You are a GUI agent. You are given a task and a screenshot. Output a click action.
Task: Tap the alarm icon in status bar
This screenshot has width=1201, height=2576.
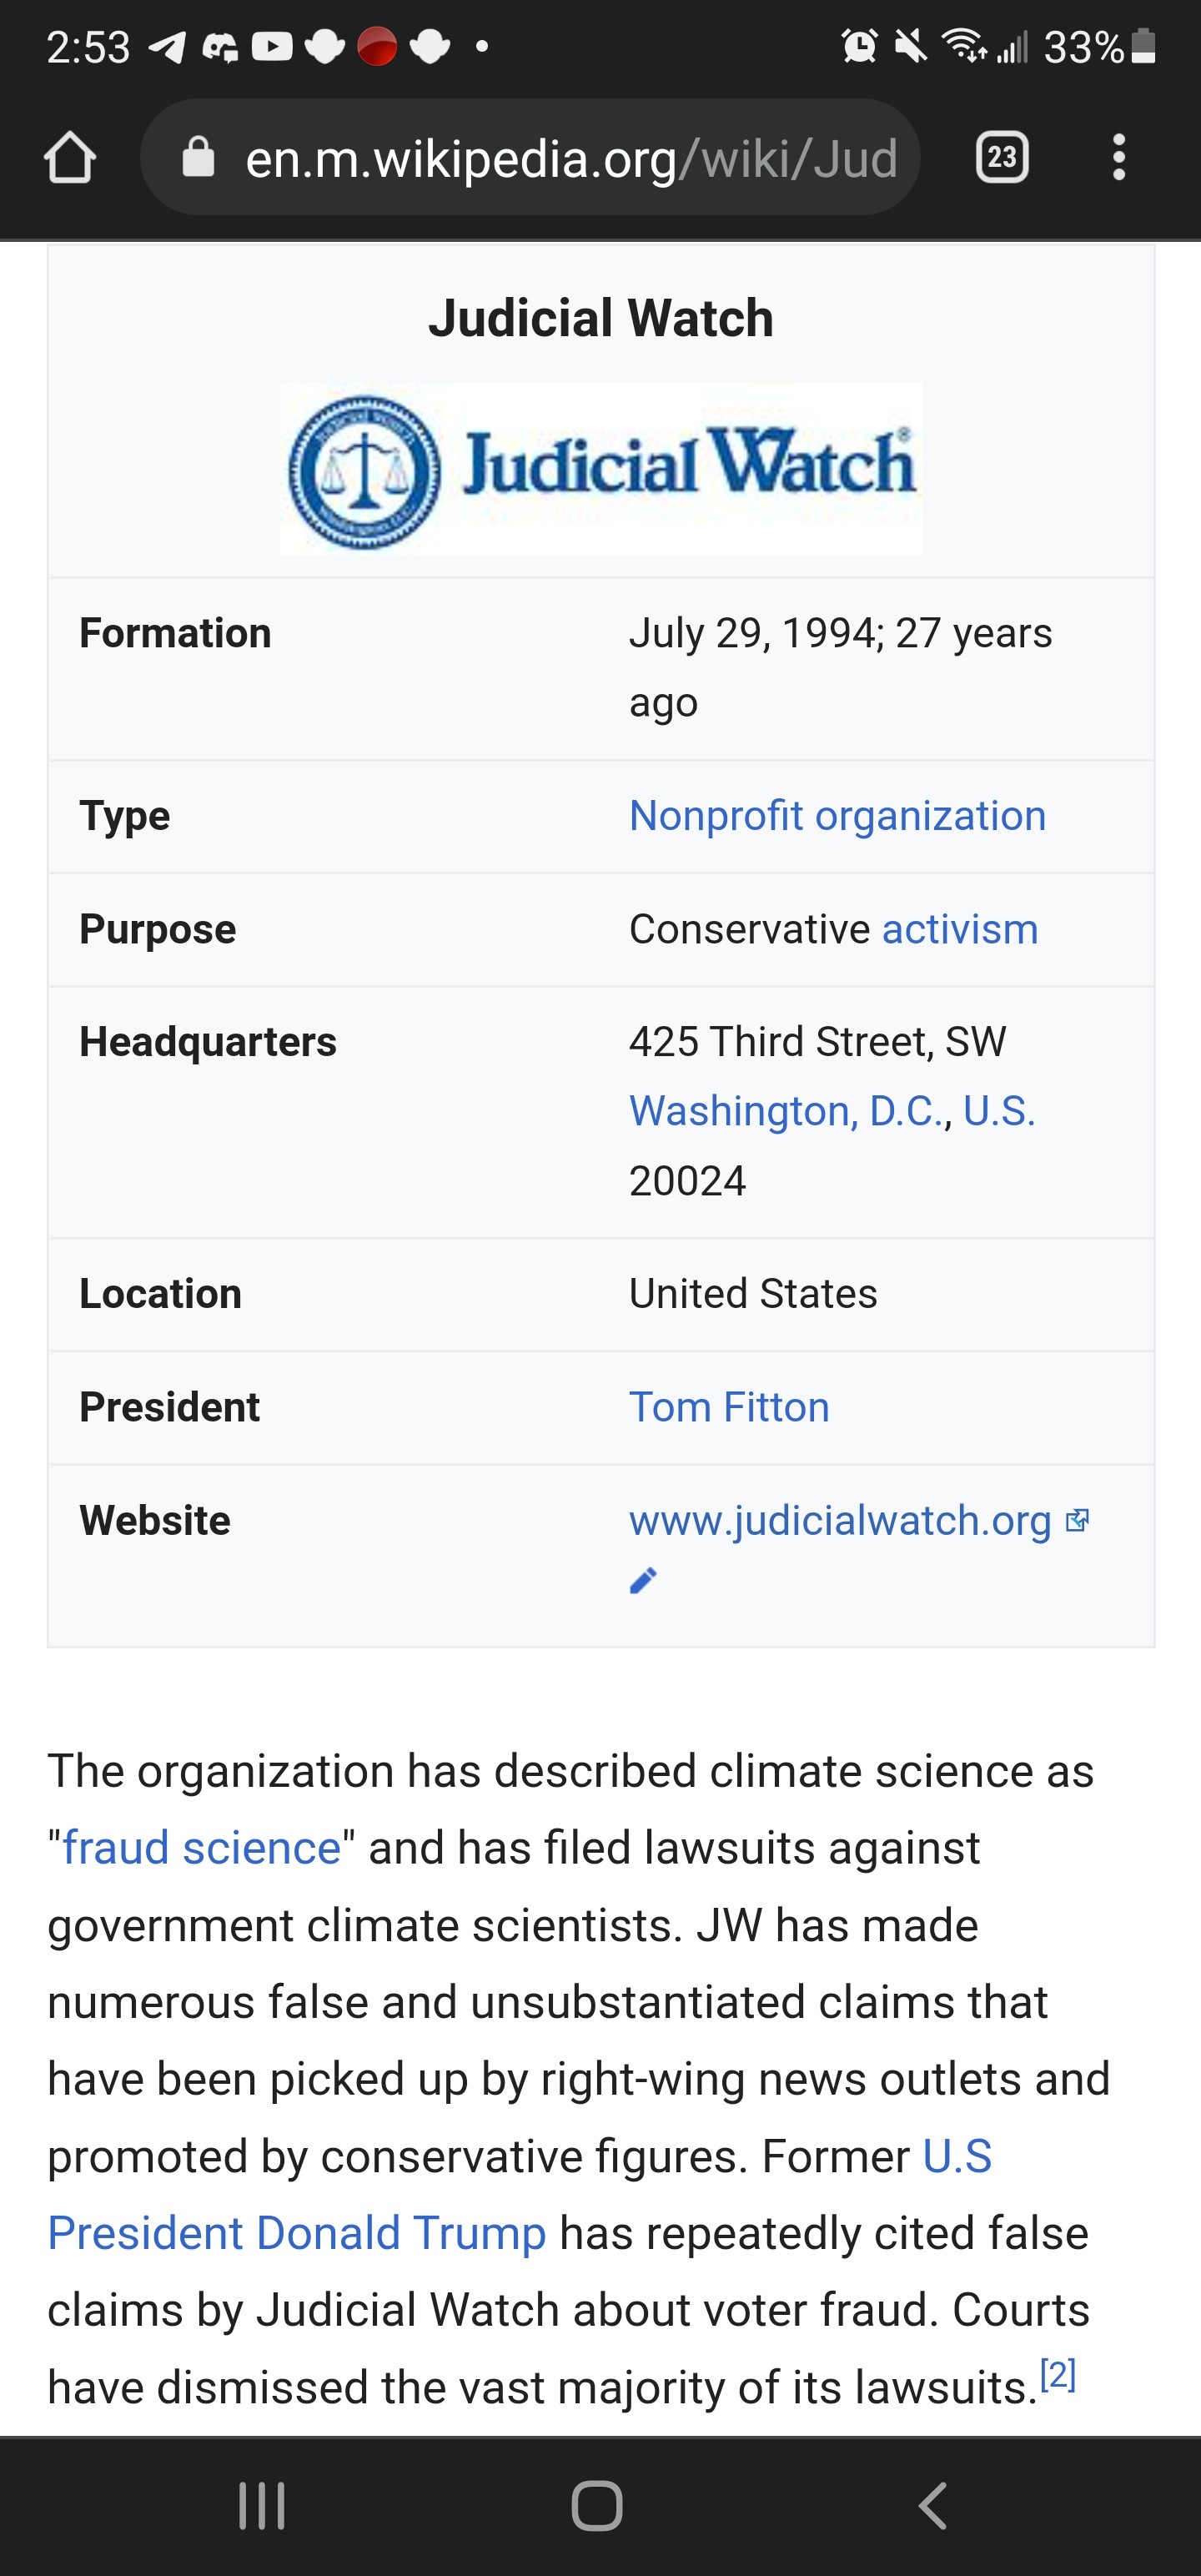859,46
